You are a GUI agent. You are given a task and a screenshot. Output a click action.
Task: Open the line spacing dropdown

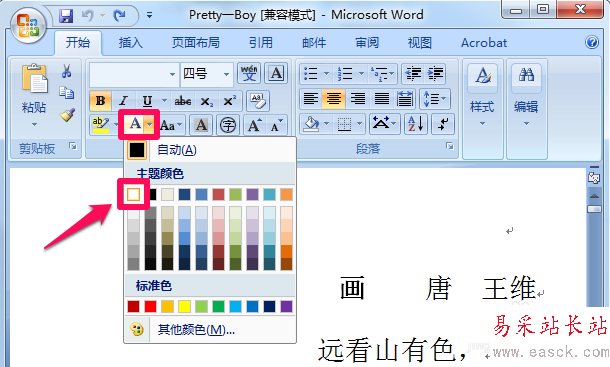pos(435,99)
